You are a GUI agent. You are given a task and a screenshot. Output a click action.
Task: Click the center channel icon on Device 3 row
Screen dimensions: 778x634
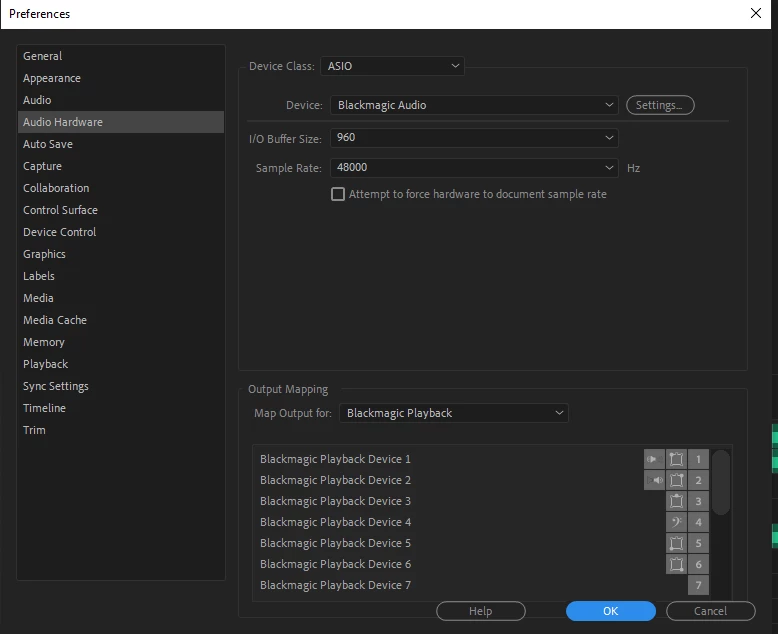click(x=676, y=501)
